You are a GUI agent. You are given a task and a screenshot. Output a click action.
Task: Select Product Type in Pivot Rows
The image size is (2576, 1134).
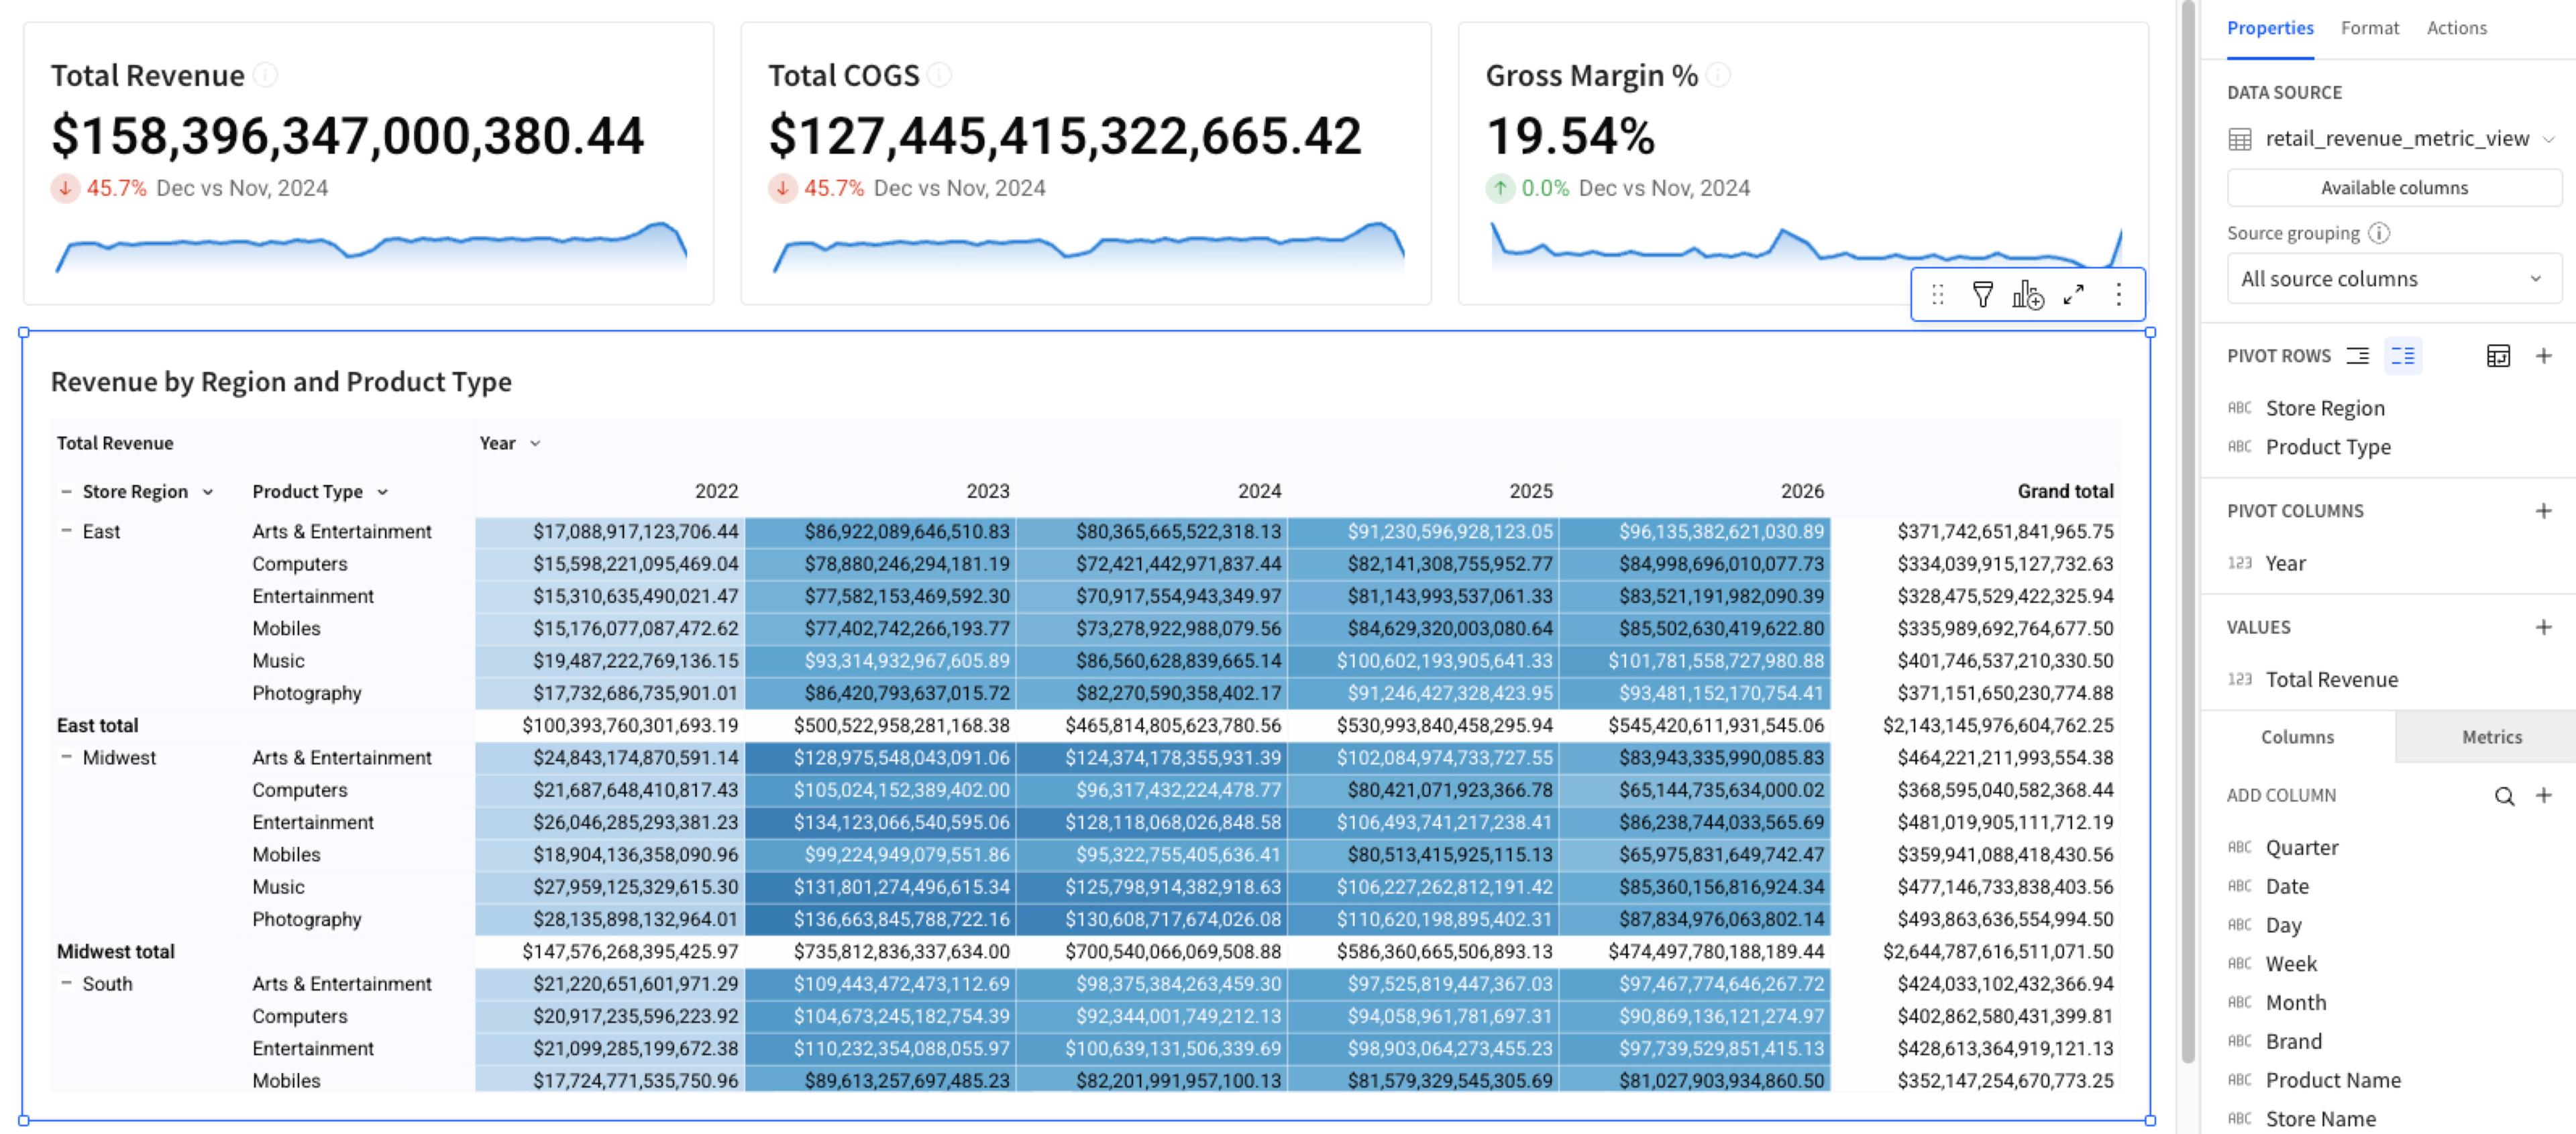pyautogui.click(x=2328, y=447)
